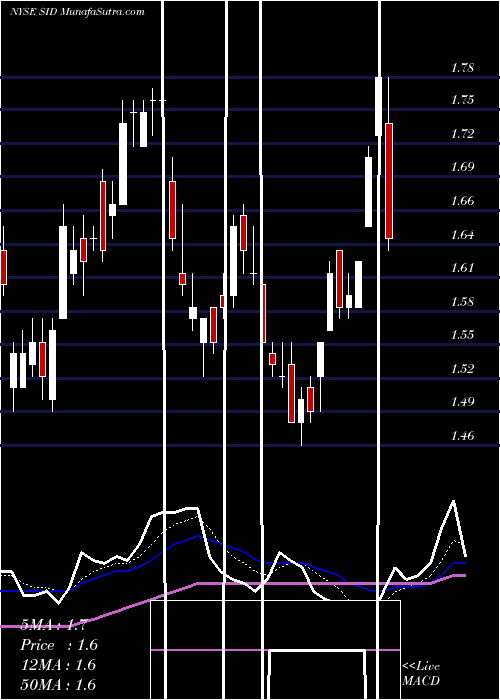Click the 1.78 price axis label
The width and height of the screenshot is (500, 700).
tap(462, 68)
